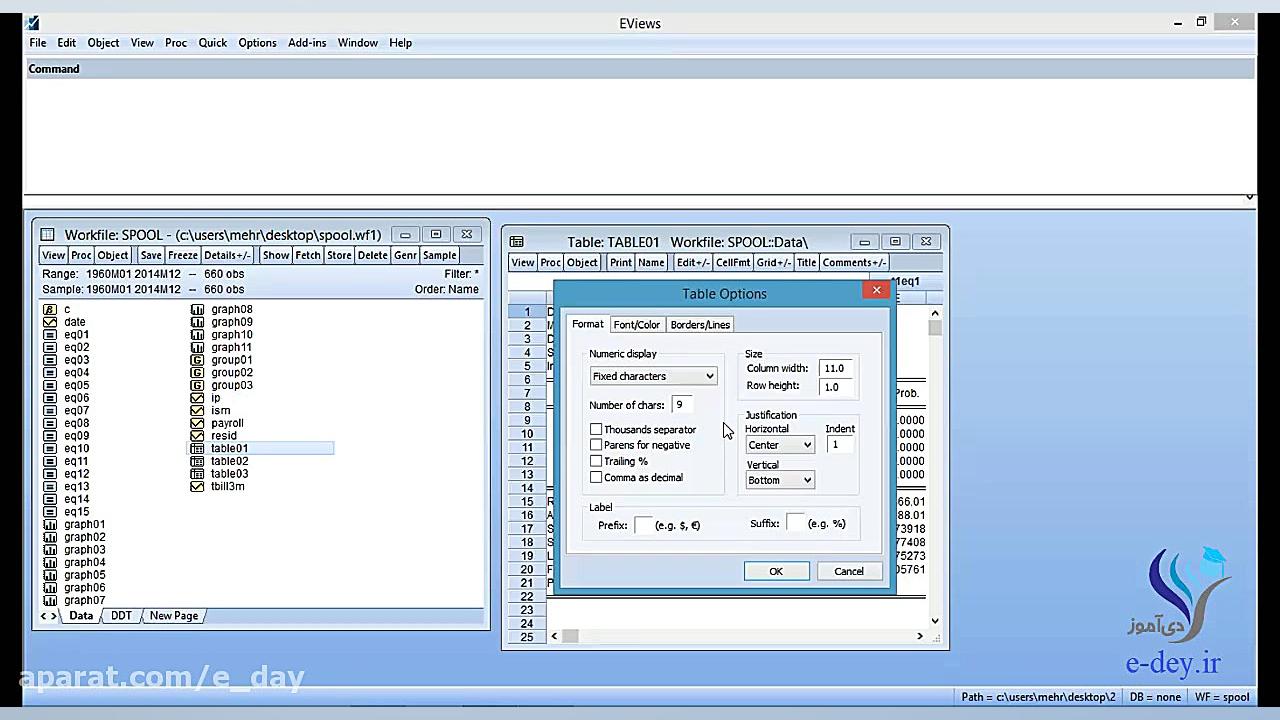Check Parens for negative option

(596, 445)
